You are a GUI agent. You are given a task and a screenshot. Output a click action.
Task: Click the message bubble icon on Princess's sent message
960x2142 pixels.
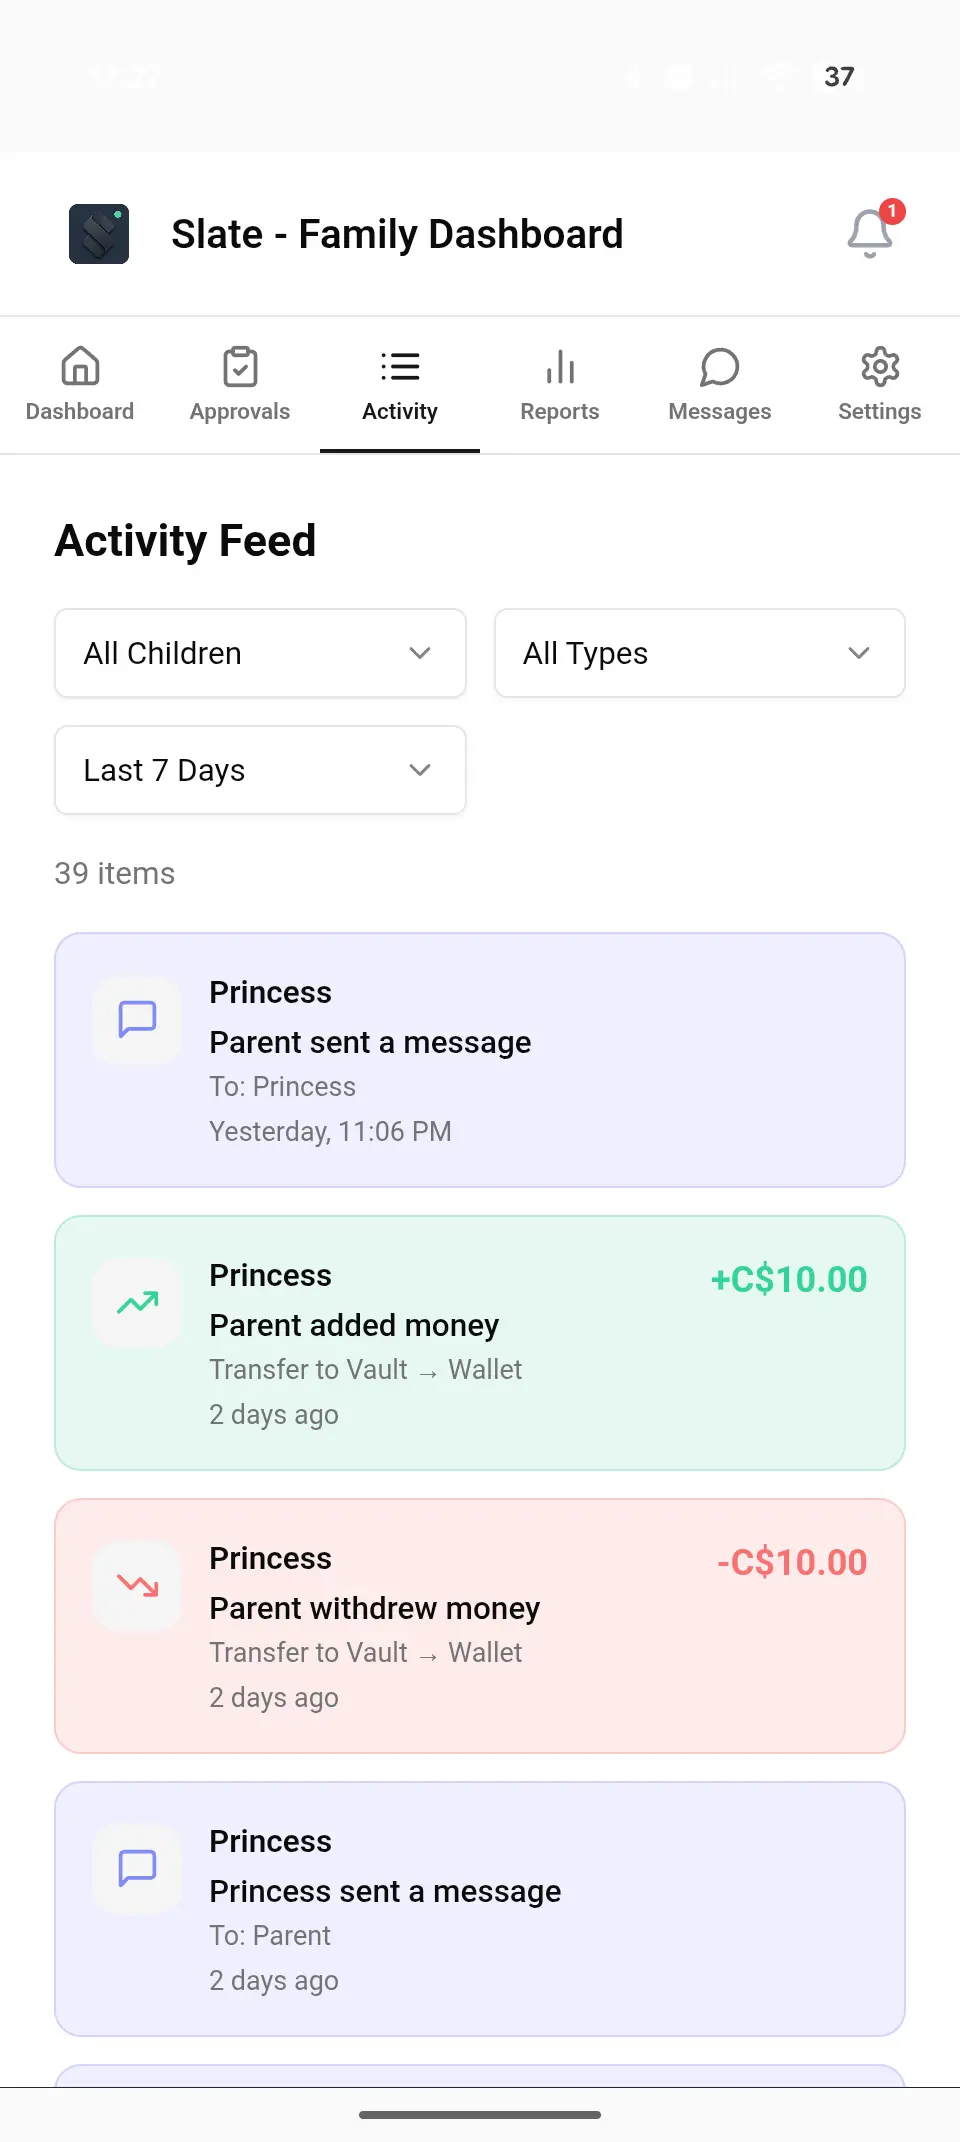click(x=136, y=1869)
